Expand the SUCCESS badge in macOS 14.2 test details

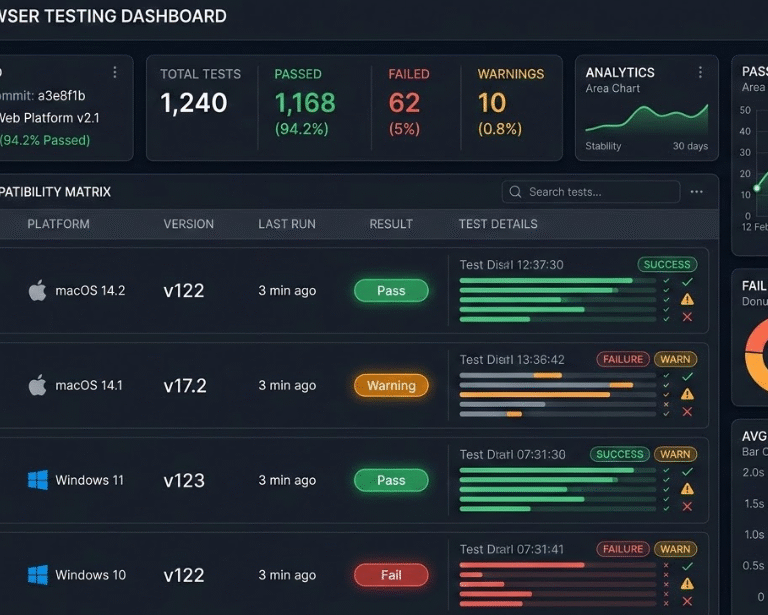pos(667,265)
